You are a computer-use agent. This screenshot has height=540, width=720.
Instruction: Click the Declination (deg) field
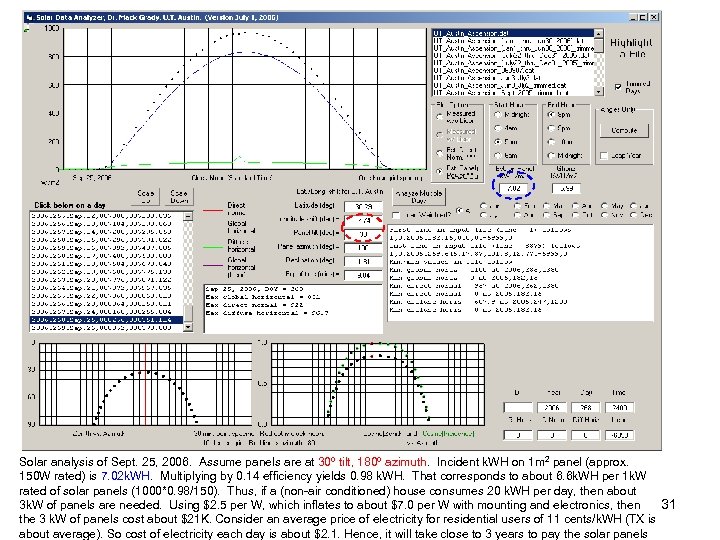[x=363, y=261]
